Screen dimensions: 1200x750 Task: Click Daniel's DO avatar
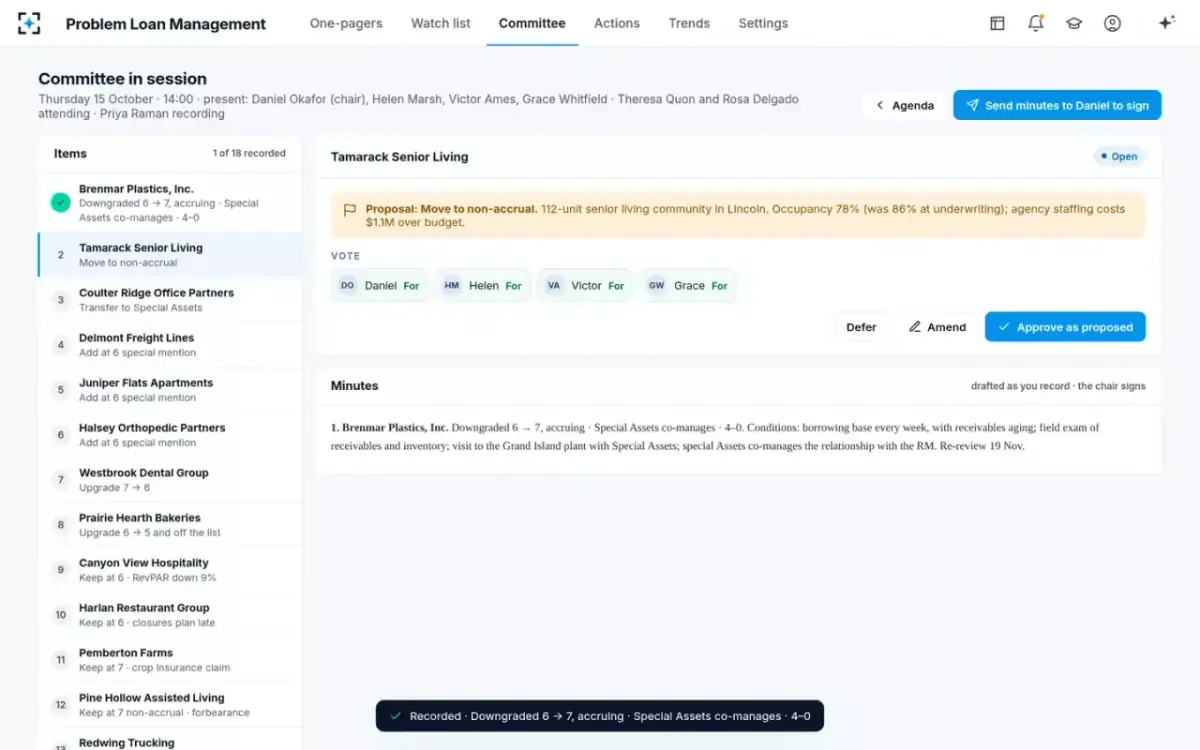tap(347, 286)
